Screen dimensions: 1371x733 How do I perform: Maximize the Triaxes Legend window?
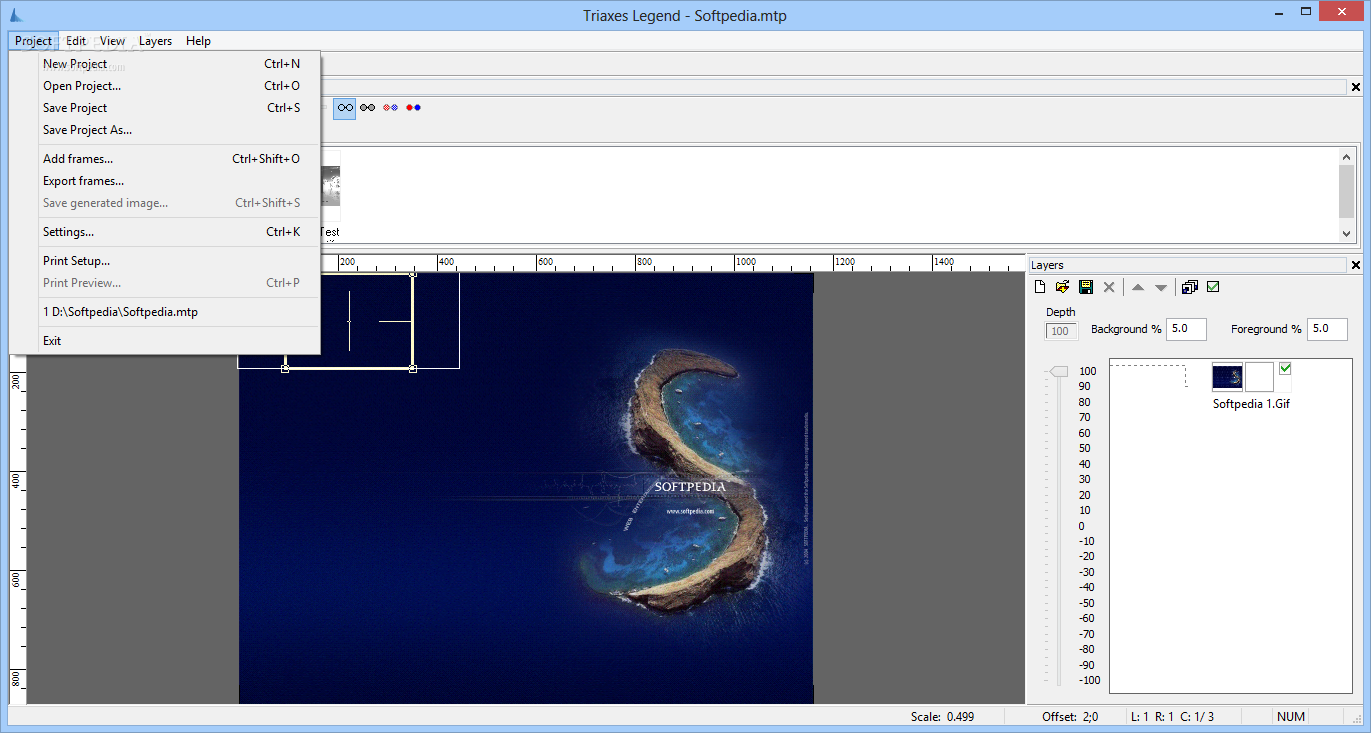pos(1308,14)
